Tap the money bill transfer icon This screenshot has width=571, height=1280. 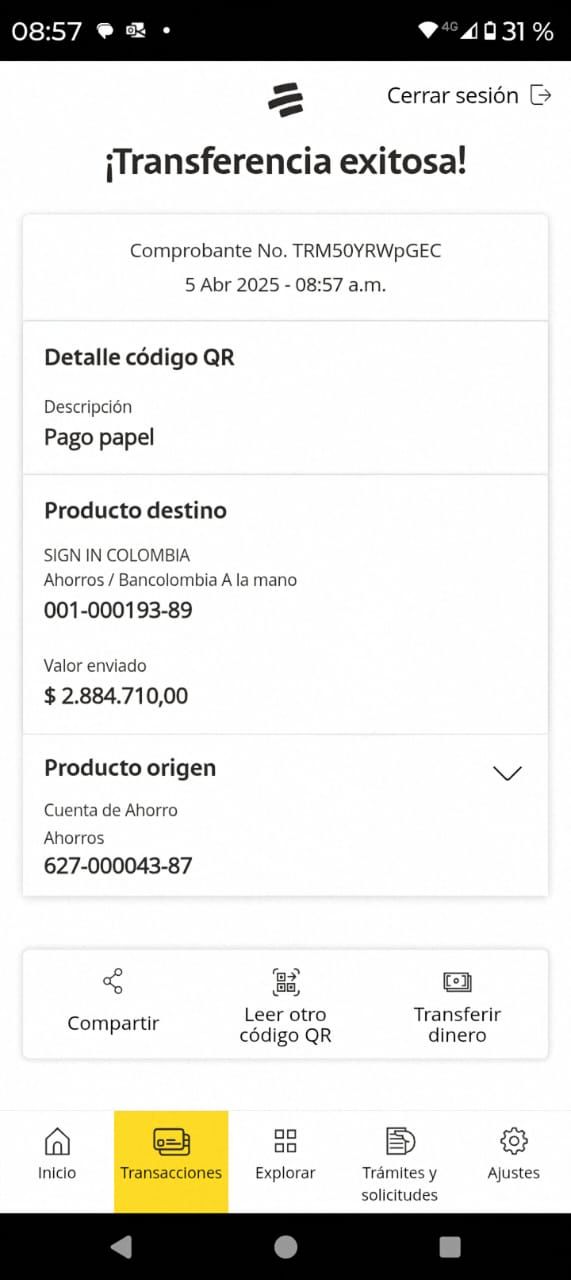(457, 982)
